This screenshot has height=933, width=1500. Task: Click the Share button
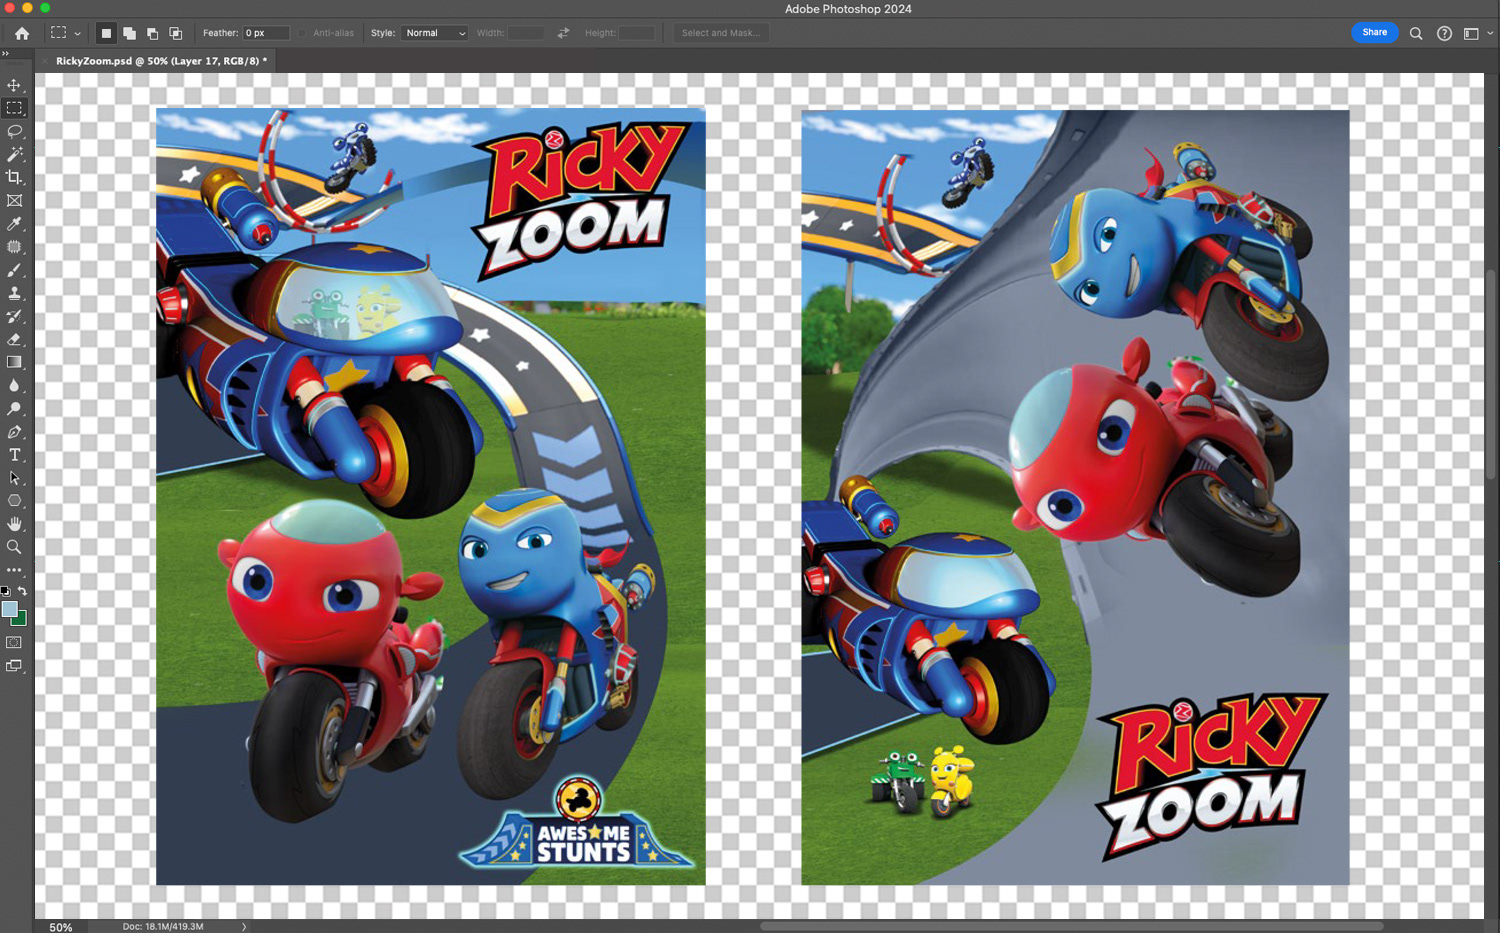1374,32
